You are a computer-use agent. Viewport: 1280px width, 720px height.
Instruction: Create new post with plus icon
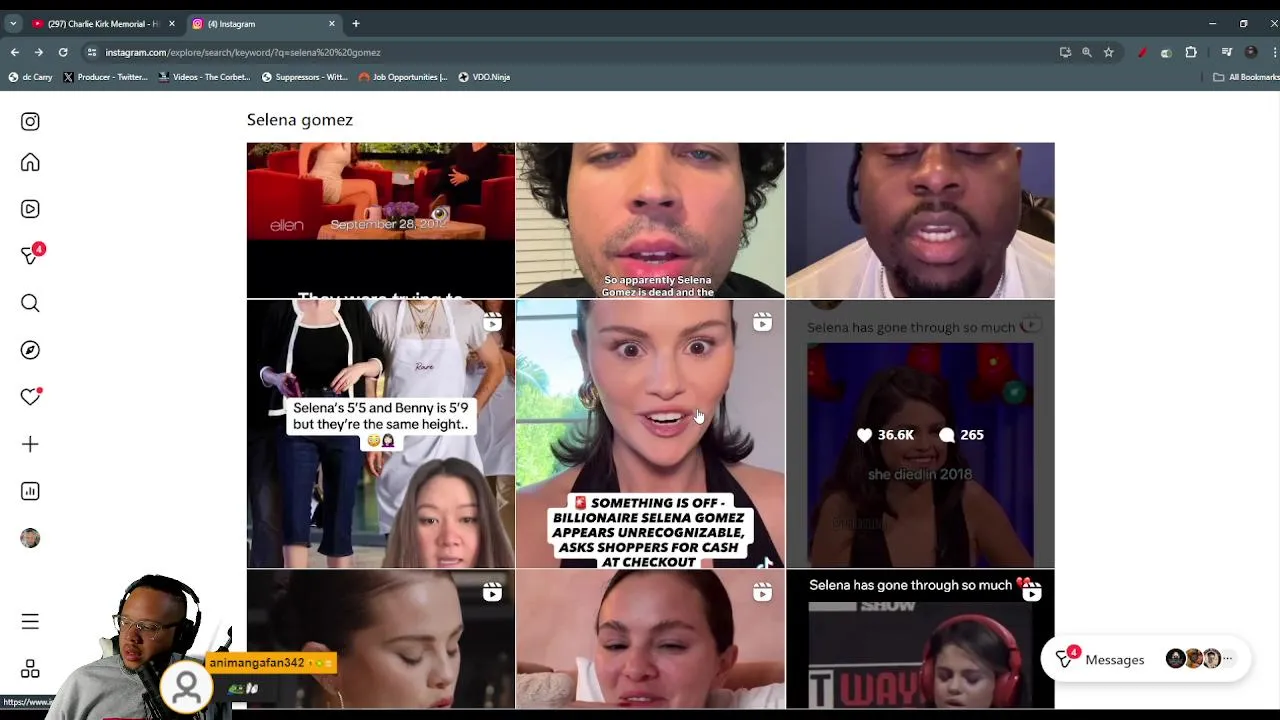pyautogui.click(x=30, y=444)
